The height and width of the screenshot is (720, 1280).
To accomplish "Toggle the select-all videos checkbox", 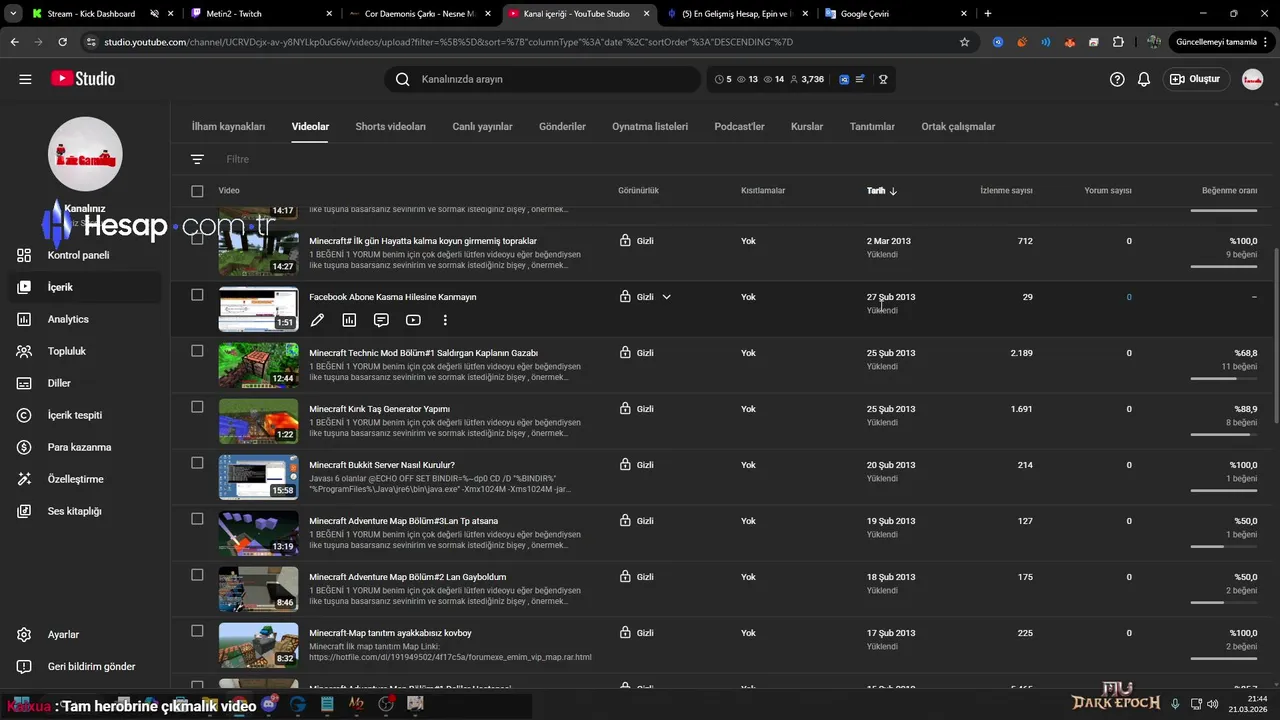I will (197, 191).
